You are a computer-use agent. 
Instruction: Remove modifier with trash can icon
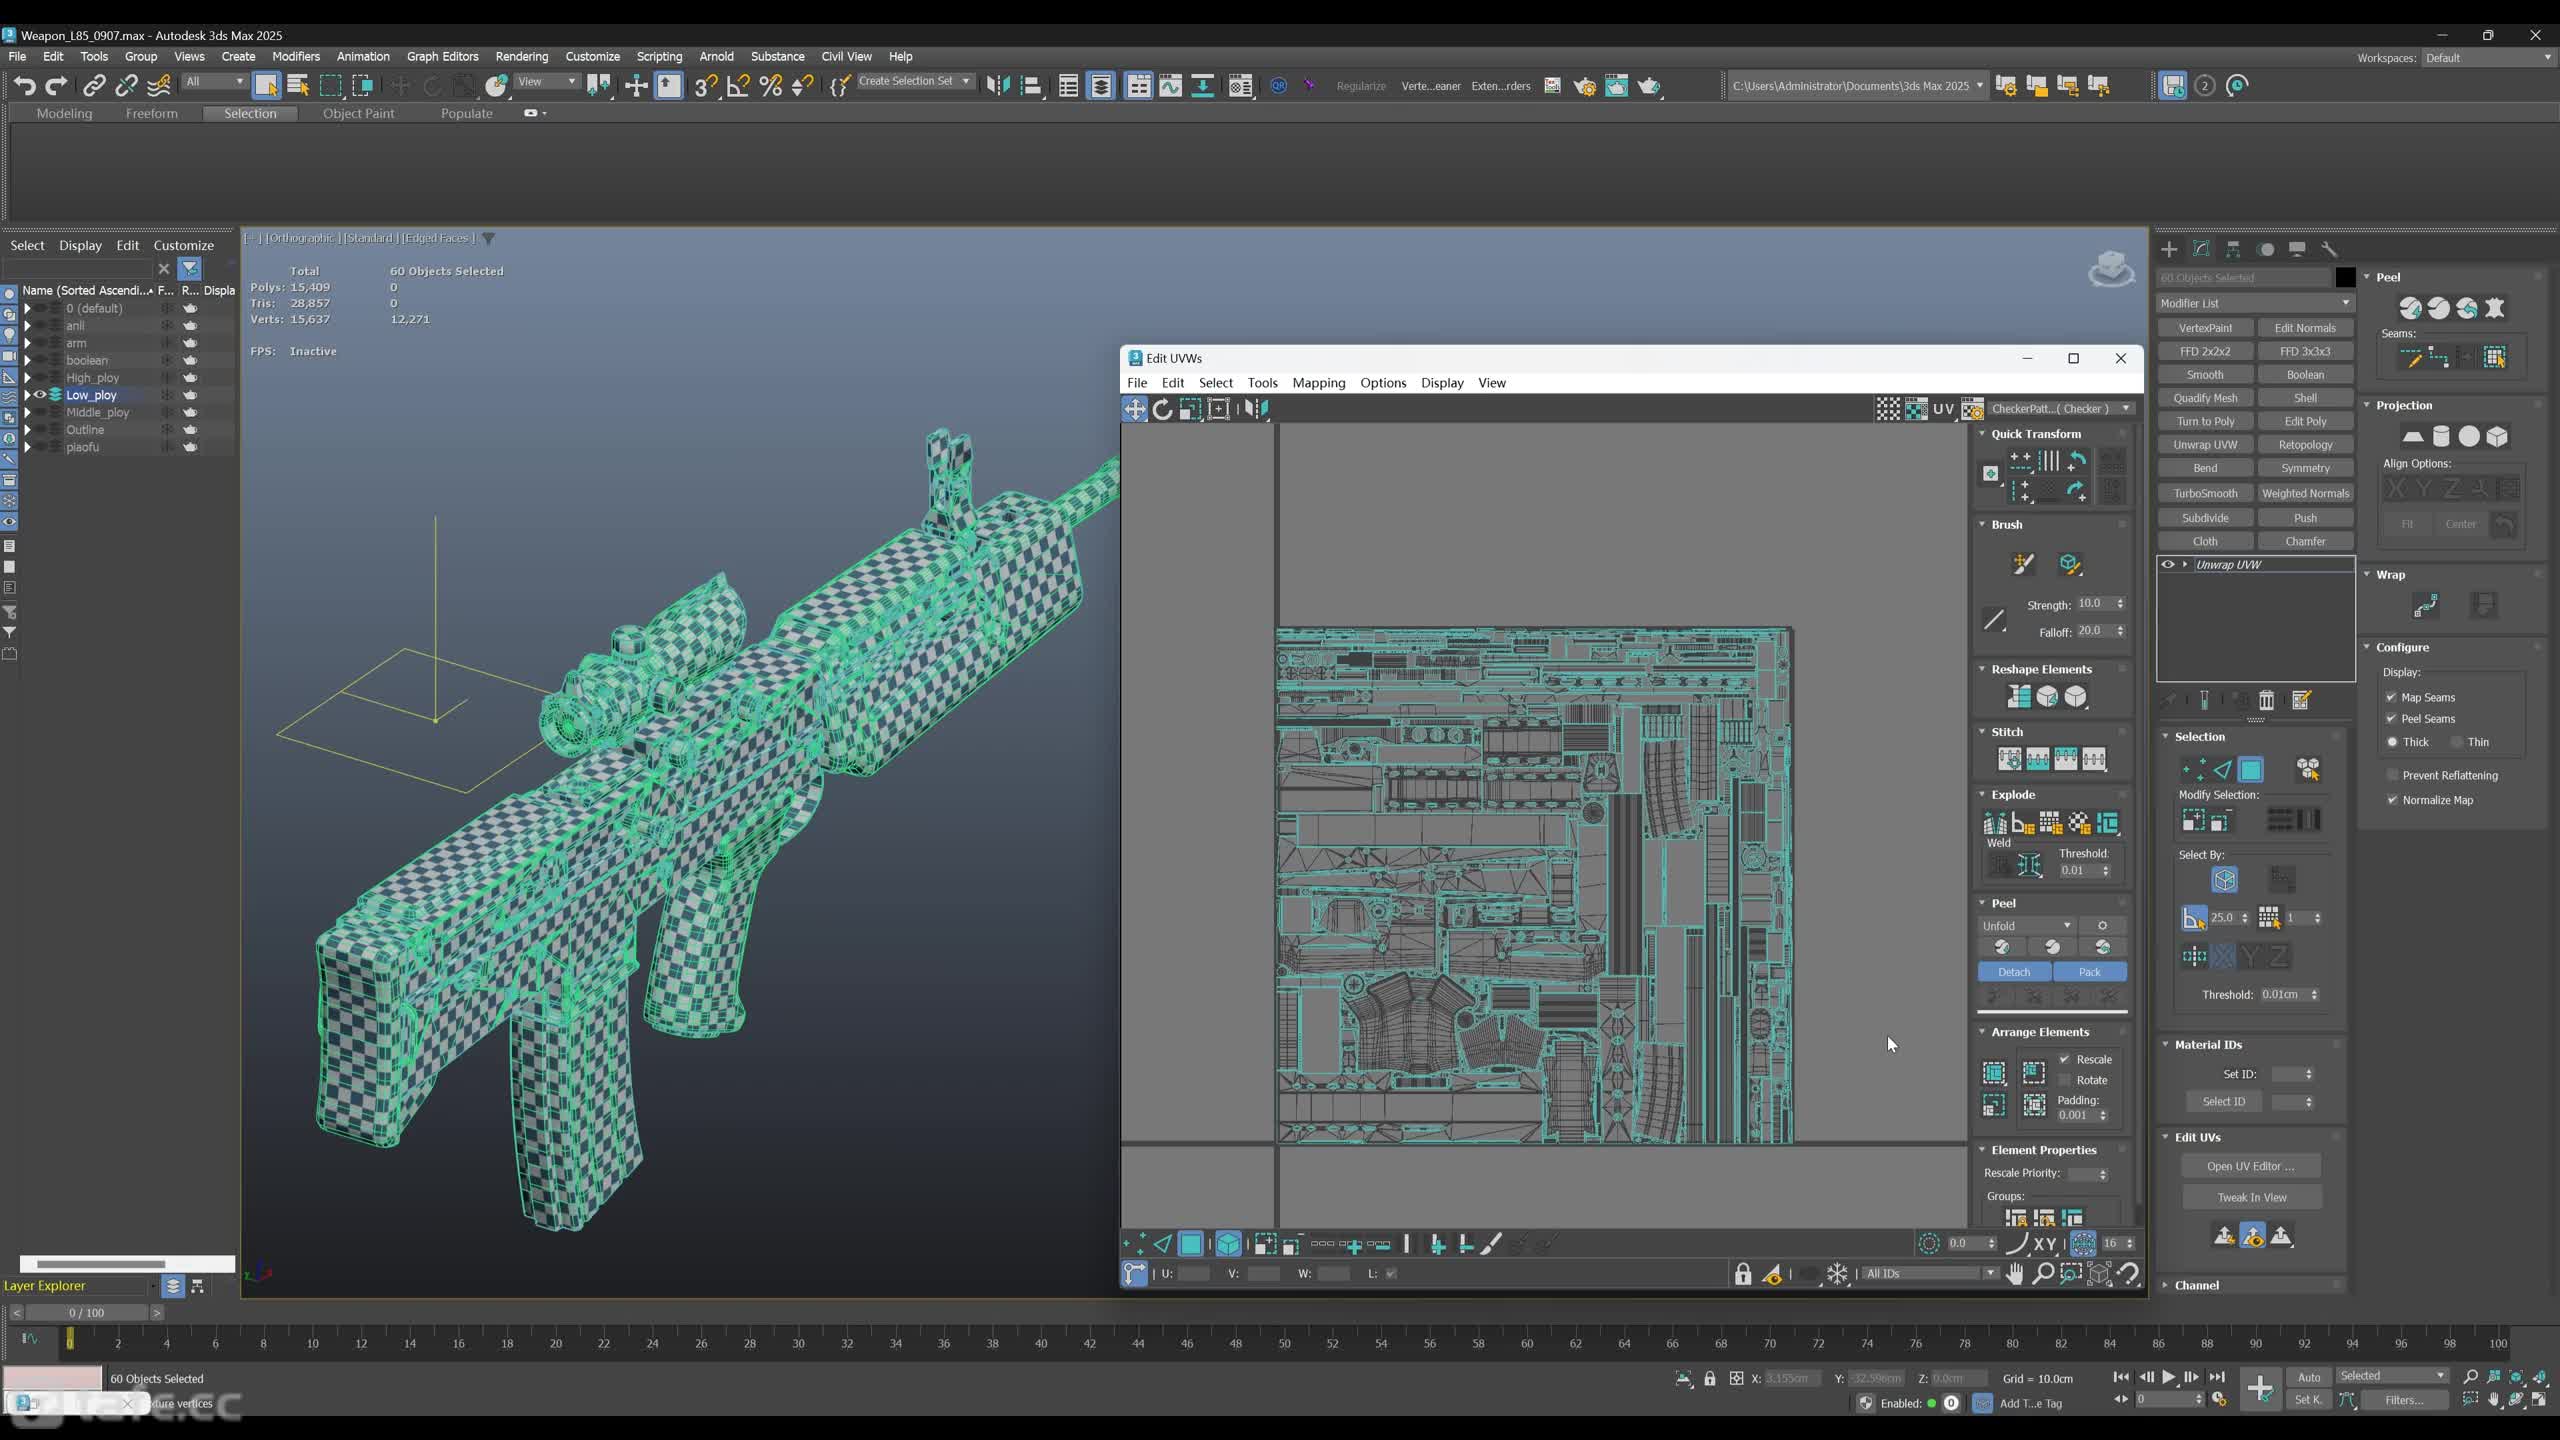point(2267,701)
